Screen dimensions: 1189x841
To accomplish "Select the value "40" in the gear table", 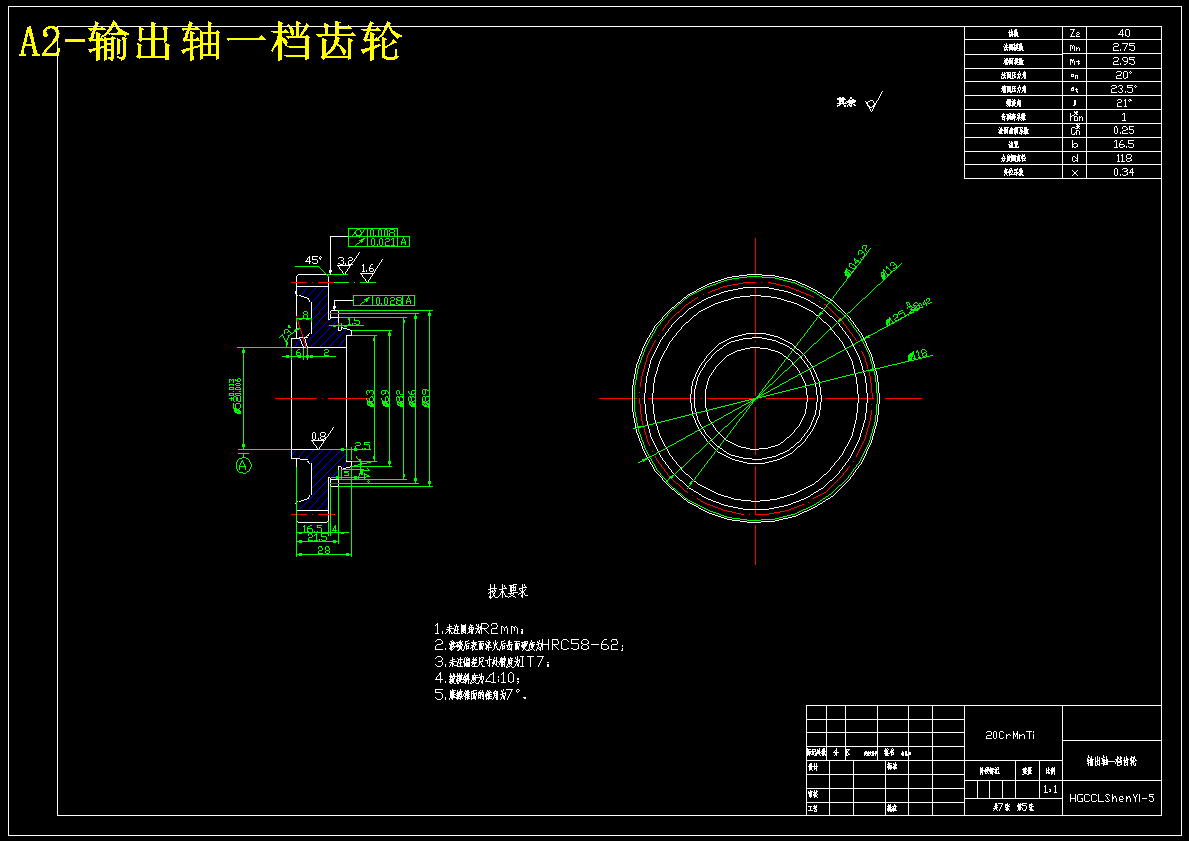I will coord(1124,33).
